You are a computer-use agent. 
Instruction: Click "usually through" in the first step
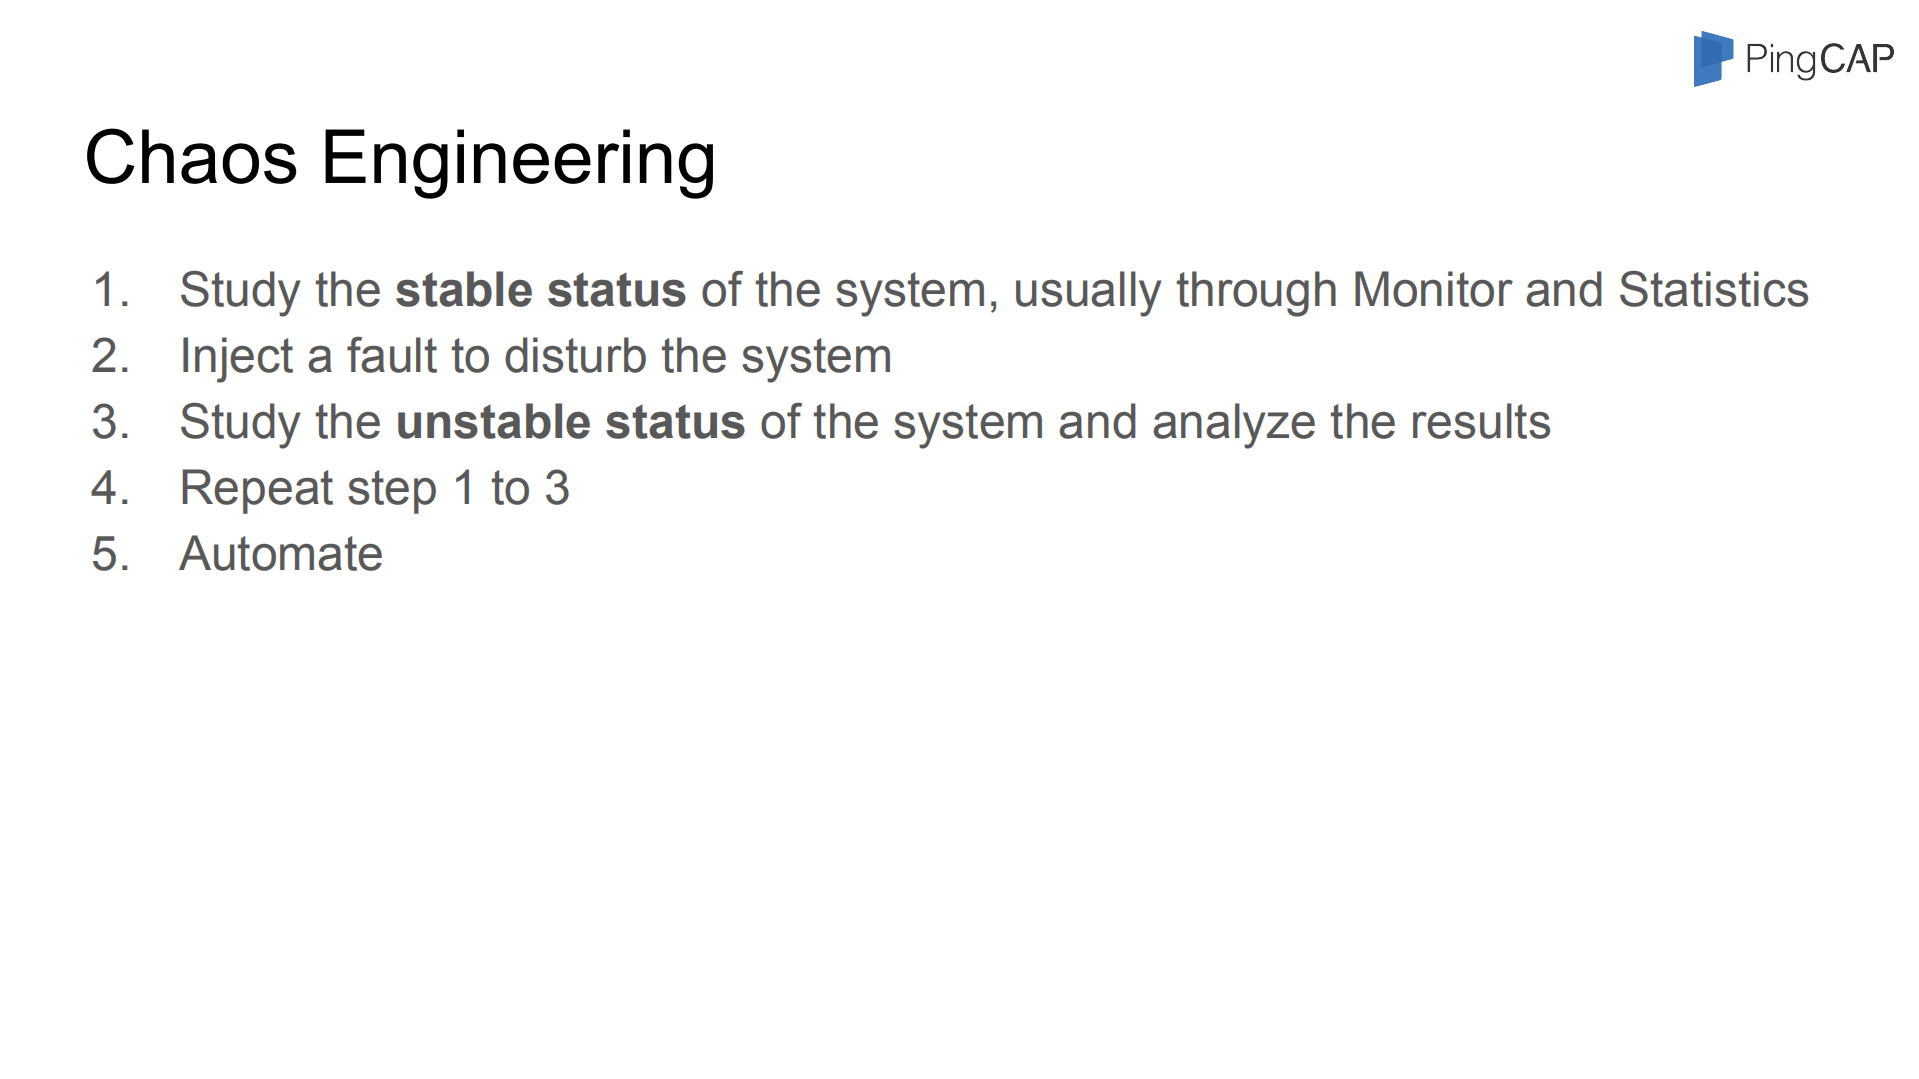click(x=1175, y=290)
